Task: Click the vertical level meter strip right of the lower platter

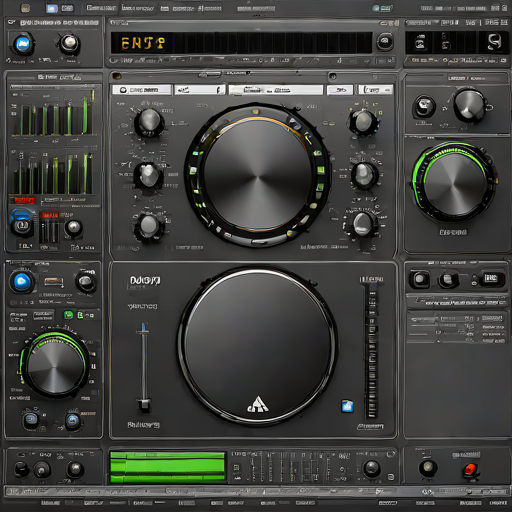Action: (x=372, y=351)
